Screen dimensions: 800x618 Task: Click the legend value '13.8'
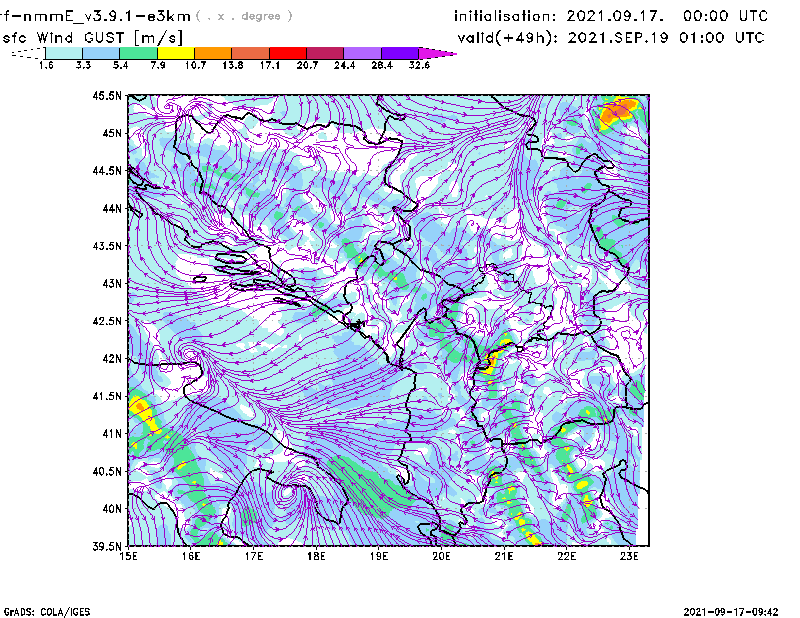pos(233,65)
